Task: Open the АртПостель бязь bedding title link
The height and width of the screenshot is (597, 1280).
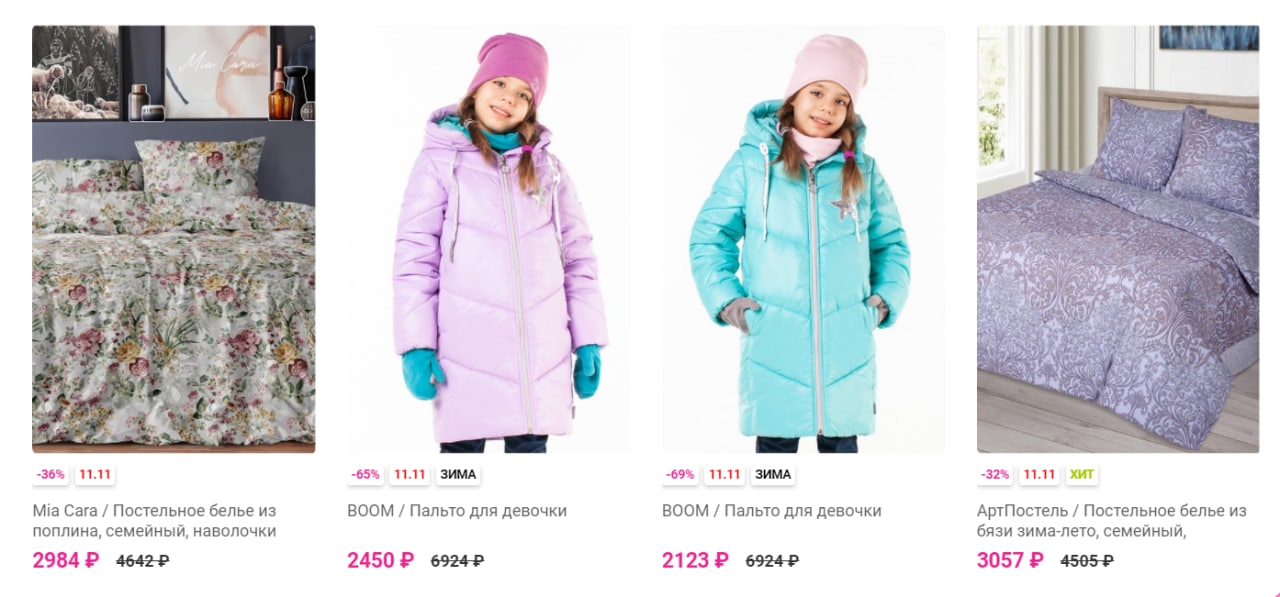Action: (x=1112, y=521)
